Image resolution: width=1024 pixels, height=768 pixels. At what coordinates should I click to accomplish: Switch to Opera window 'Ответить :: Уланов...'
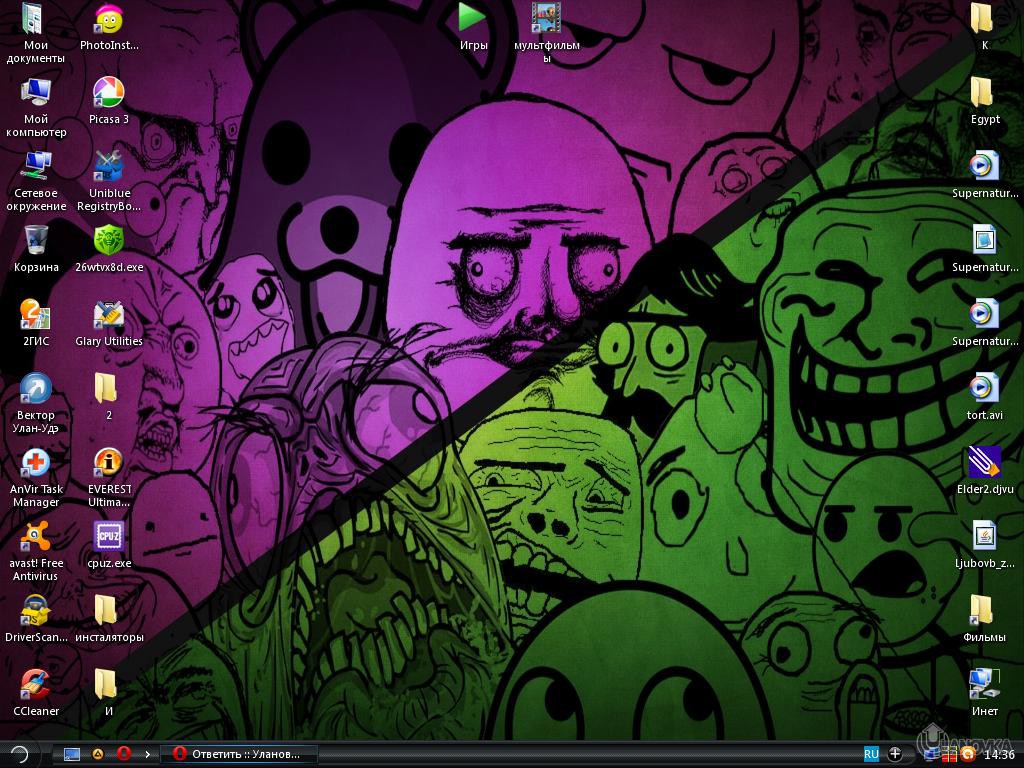240,754
